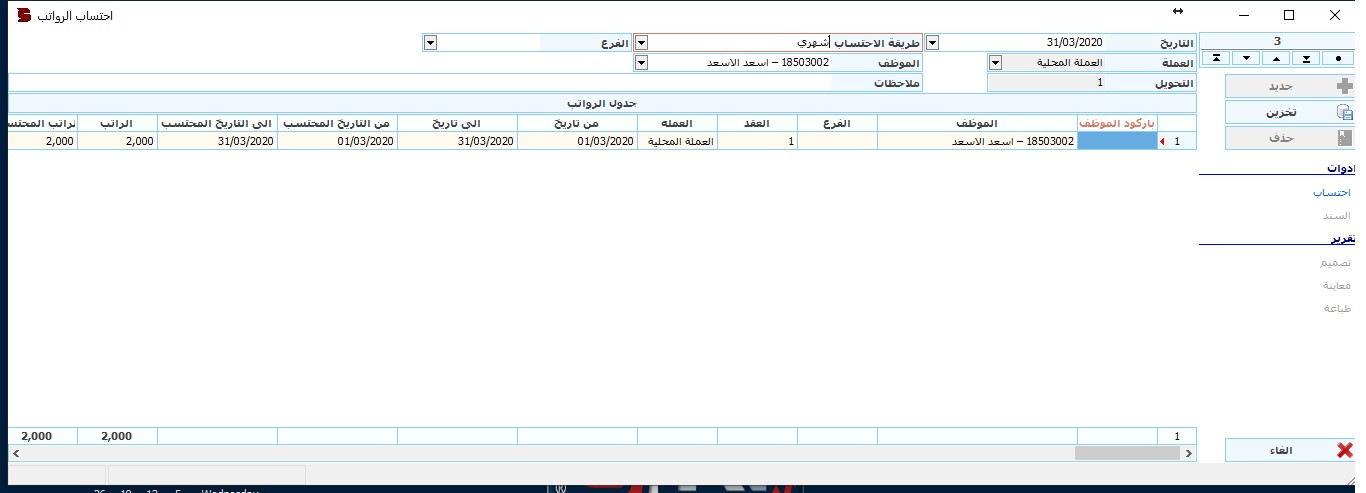Click the احتساب (calculate) link
The image size is (1366, 493).
(x=1331, y=192)
